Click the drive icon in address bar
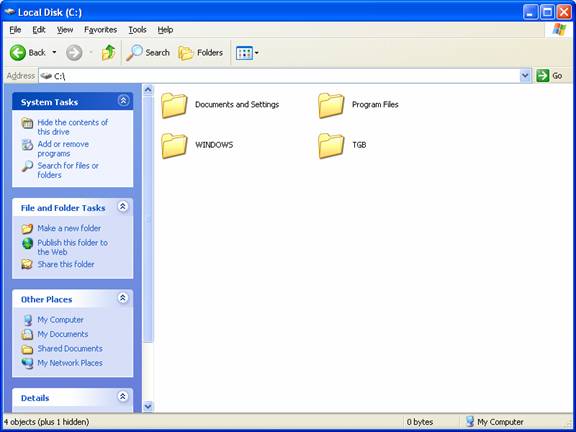Image resolution: width=576 pixels, height=432 pixels. 46,76
